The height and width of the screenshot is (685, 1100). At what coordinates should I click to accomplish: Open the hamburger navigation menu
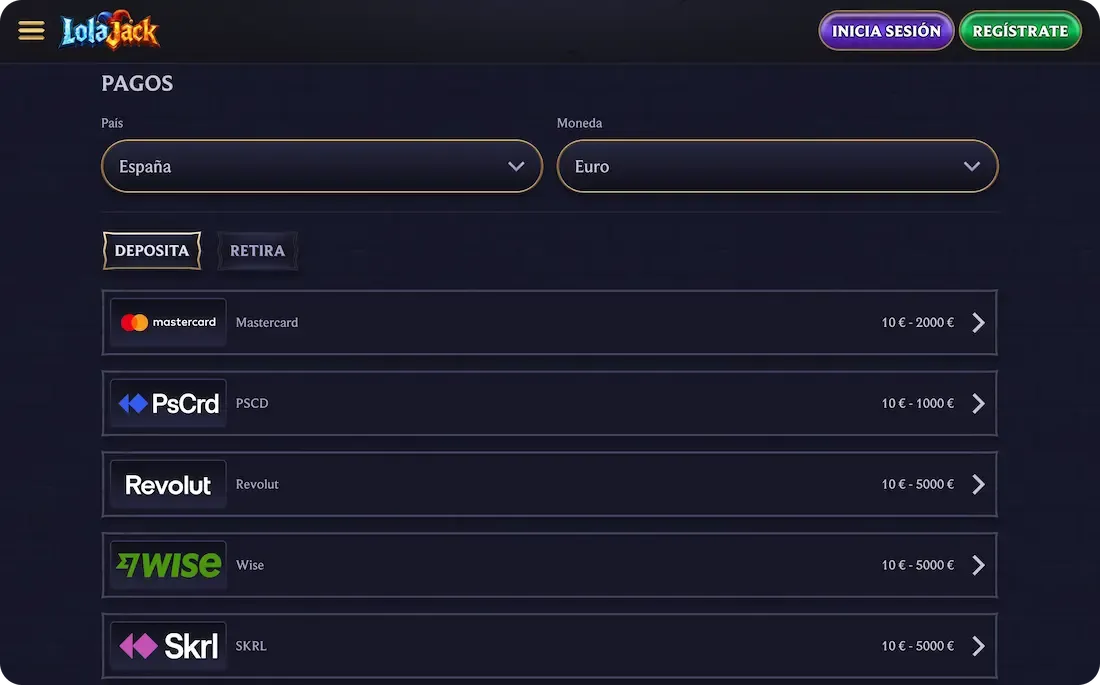[31, 30]
